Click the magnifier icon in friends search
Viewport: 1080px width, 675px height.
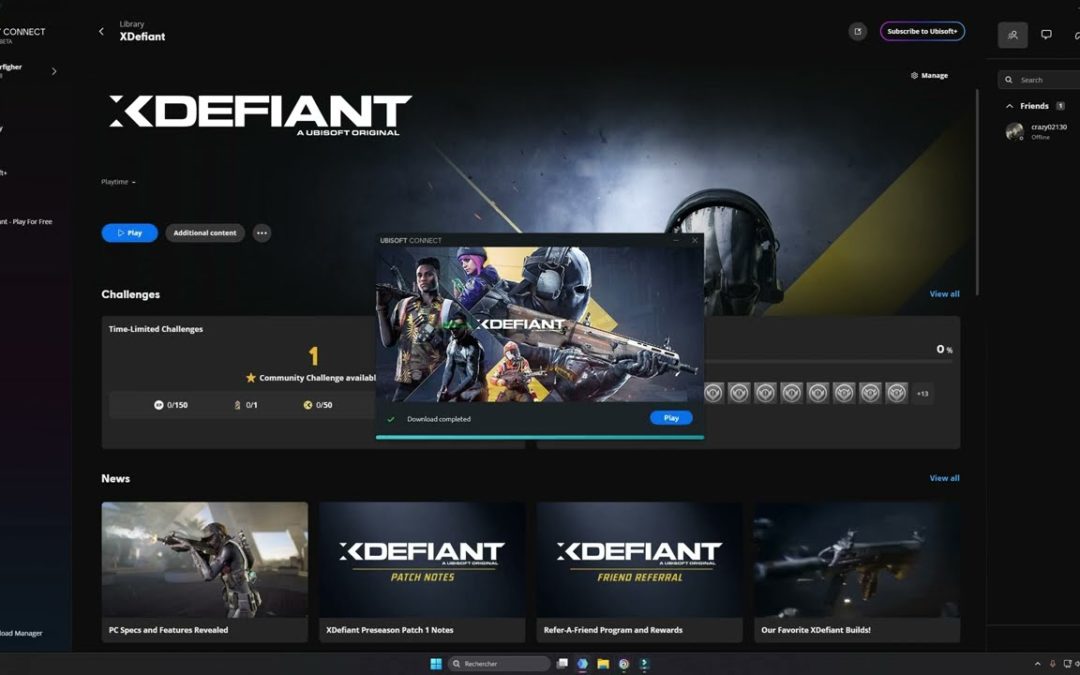pyautogui.click(x=1008, y=80)
